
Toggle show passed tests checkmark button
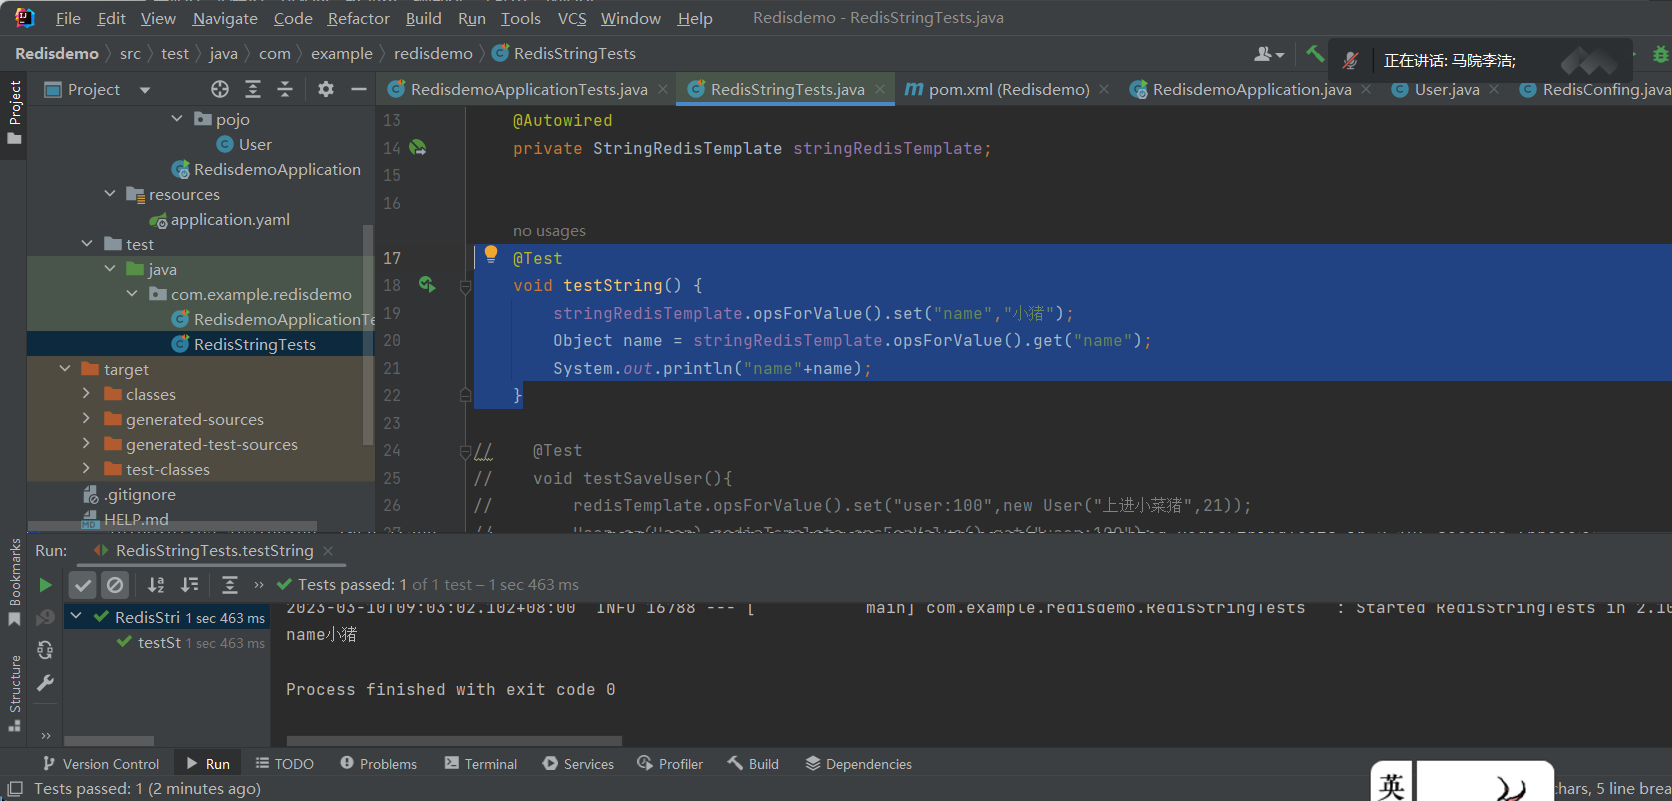tap(83, 585)
